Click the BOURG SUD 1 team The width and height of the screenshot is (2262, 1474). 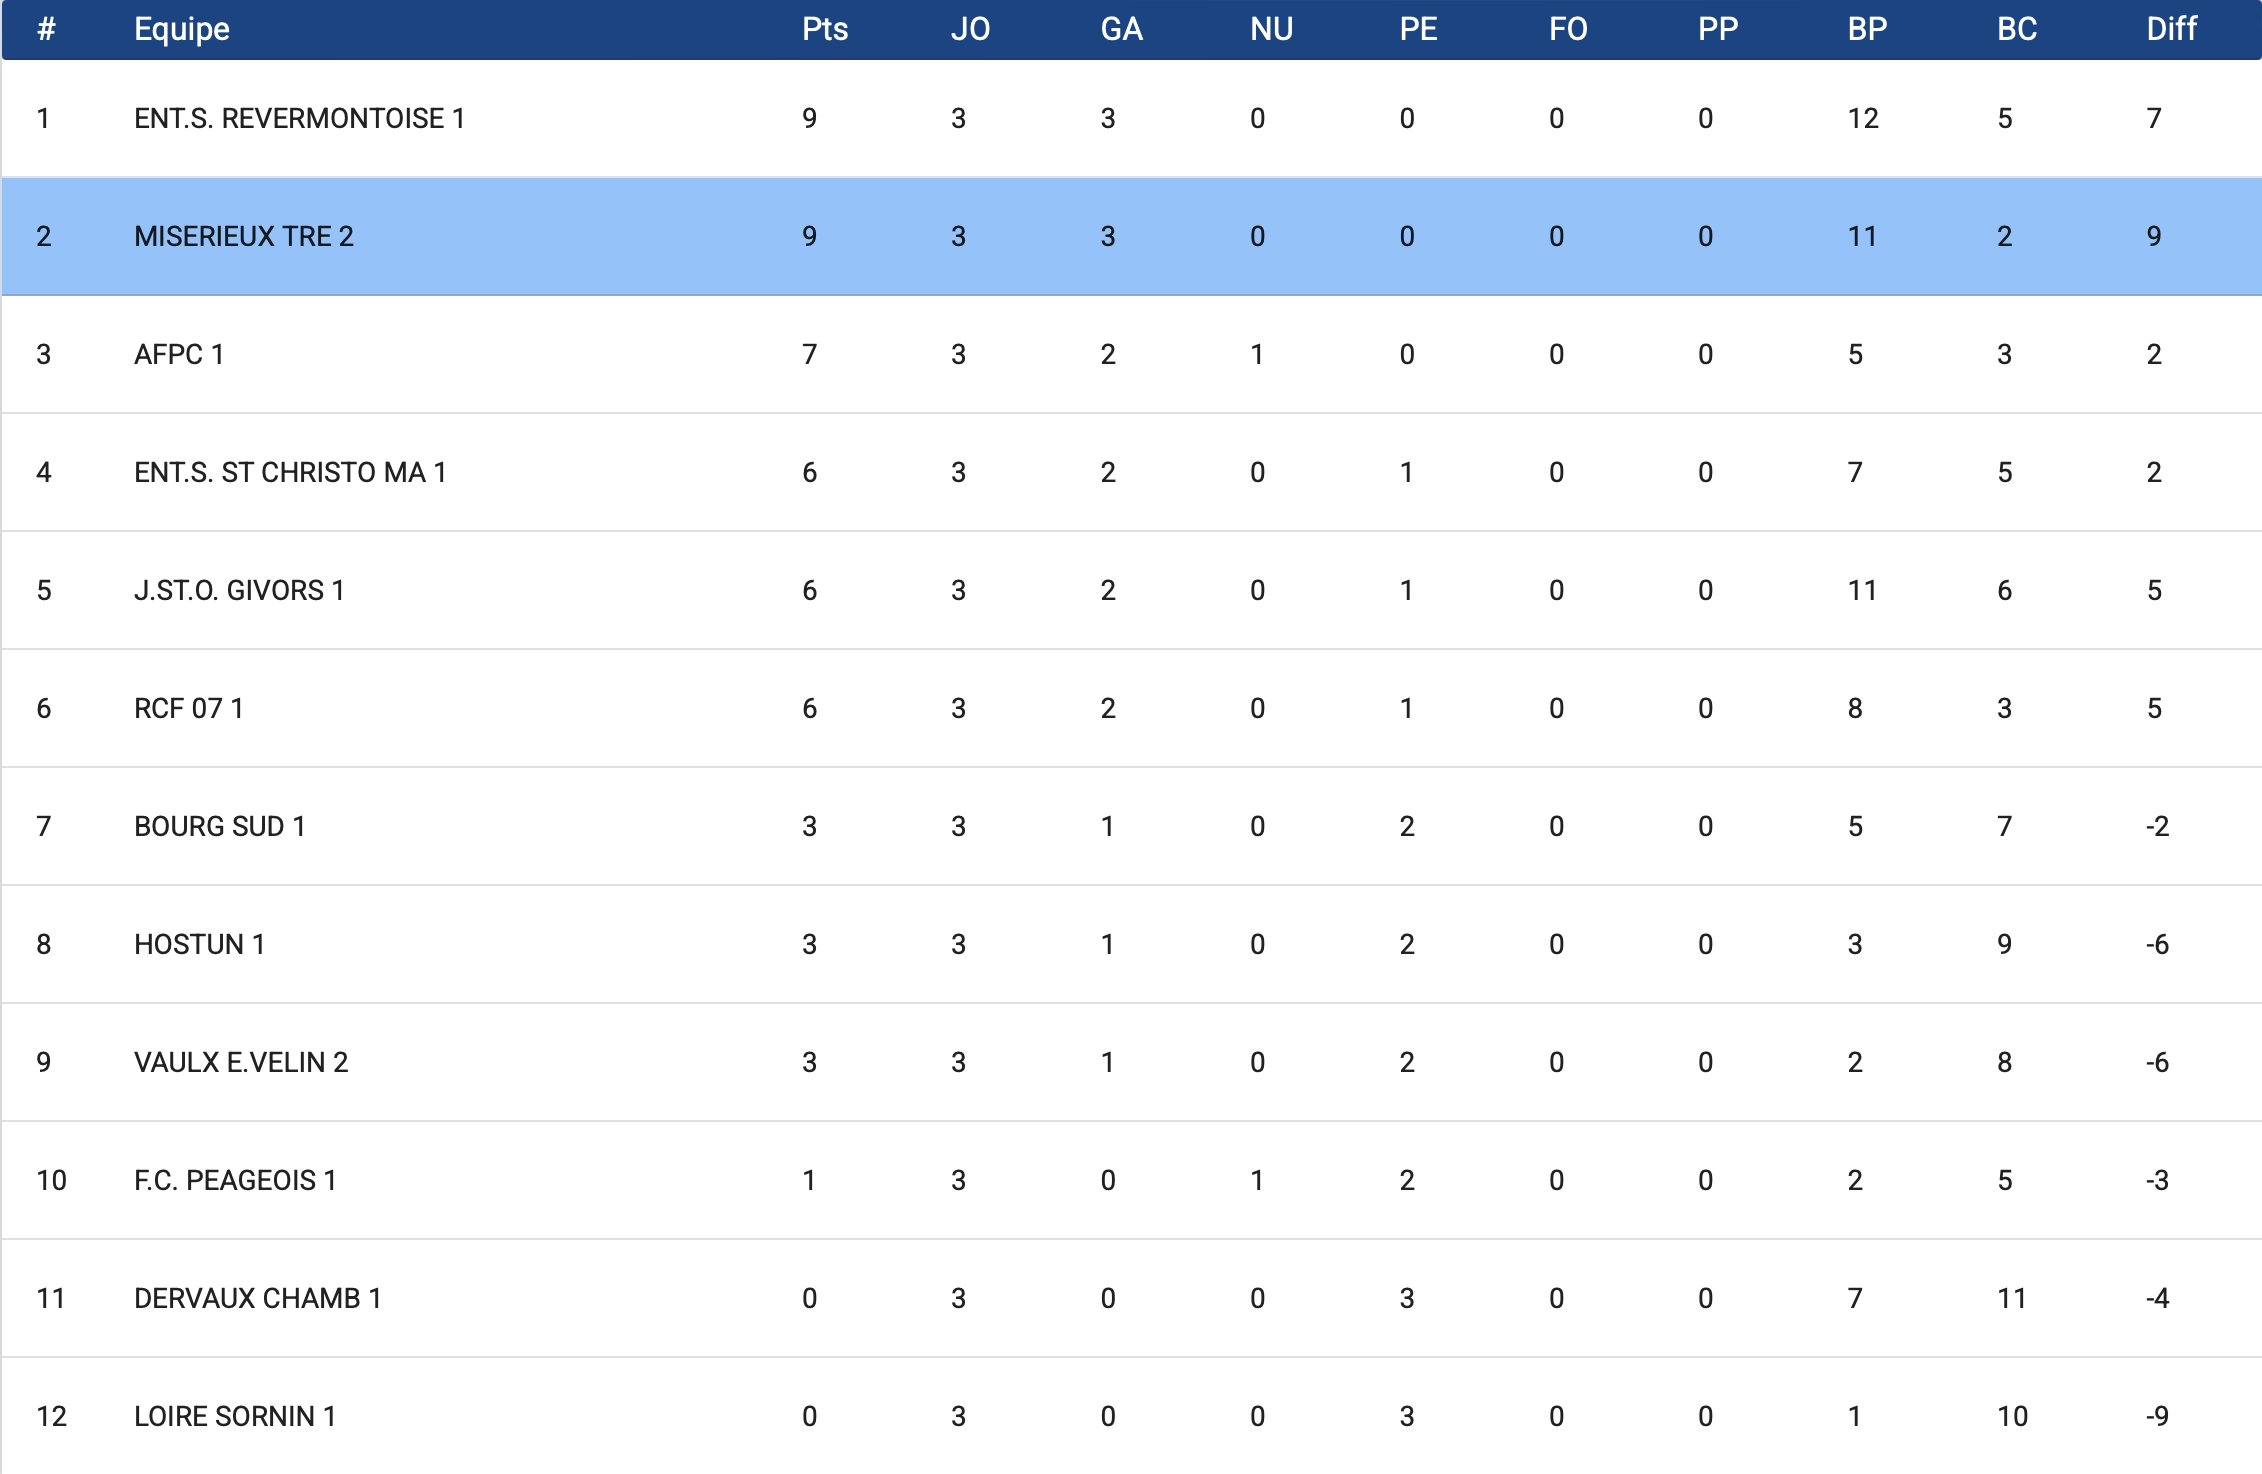pos(220,826)
